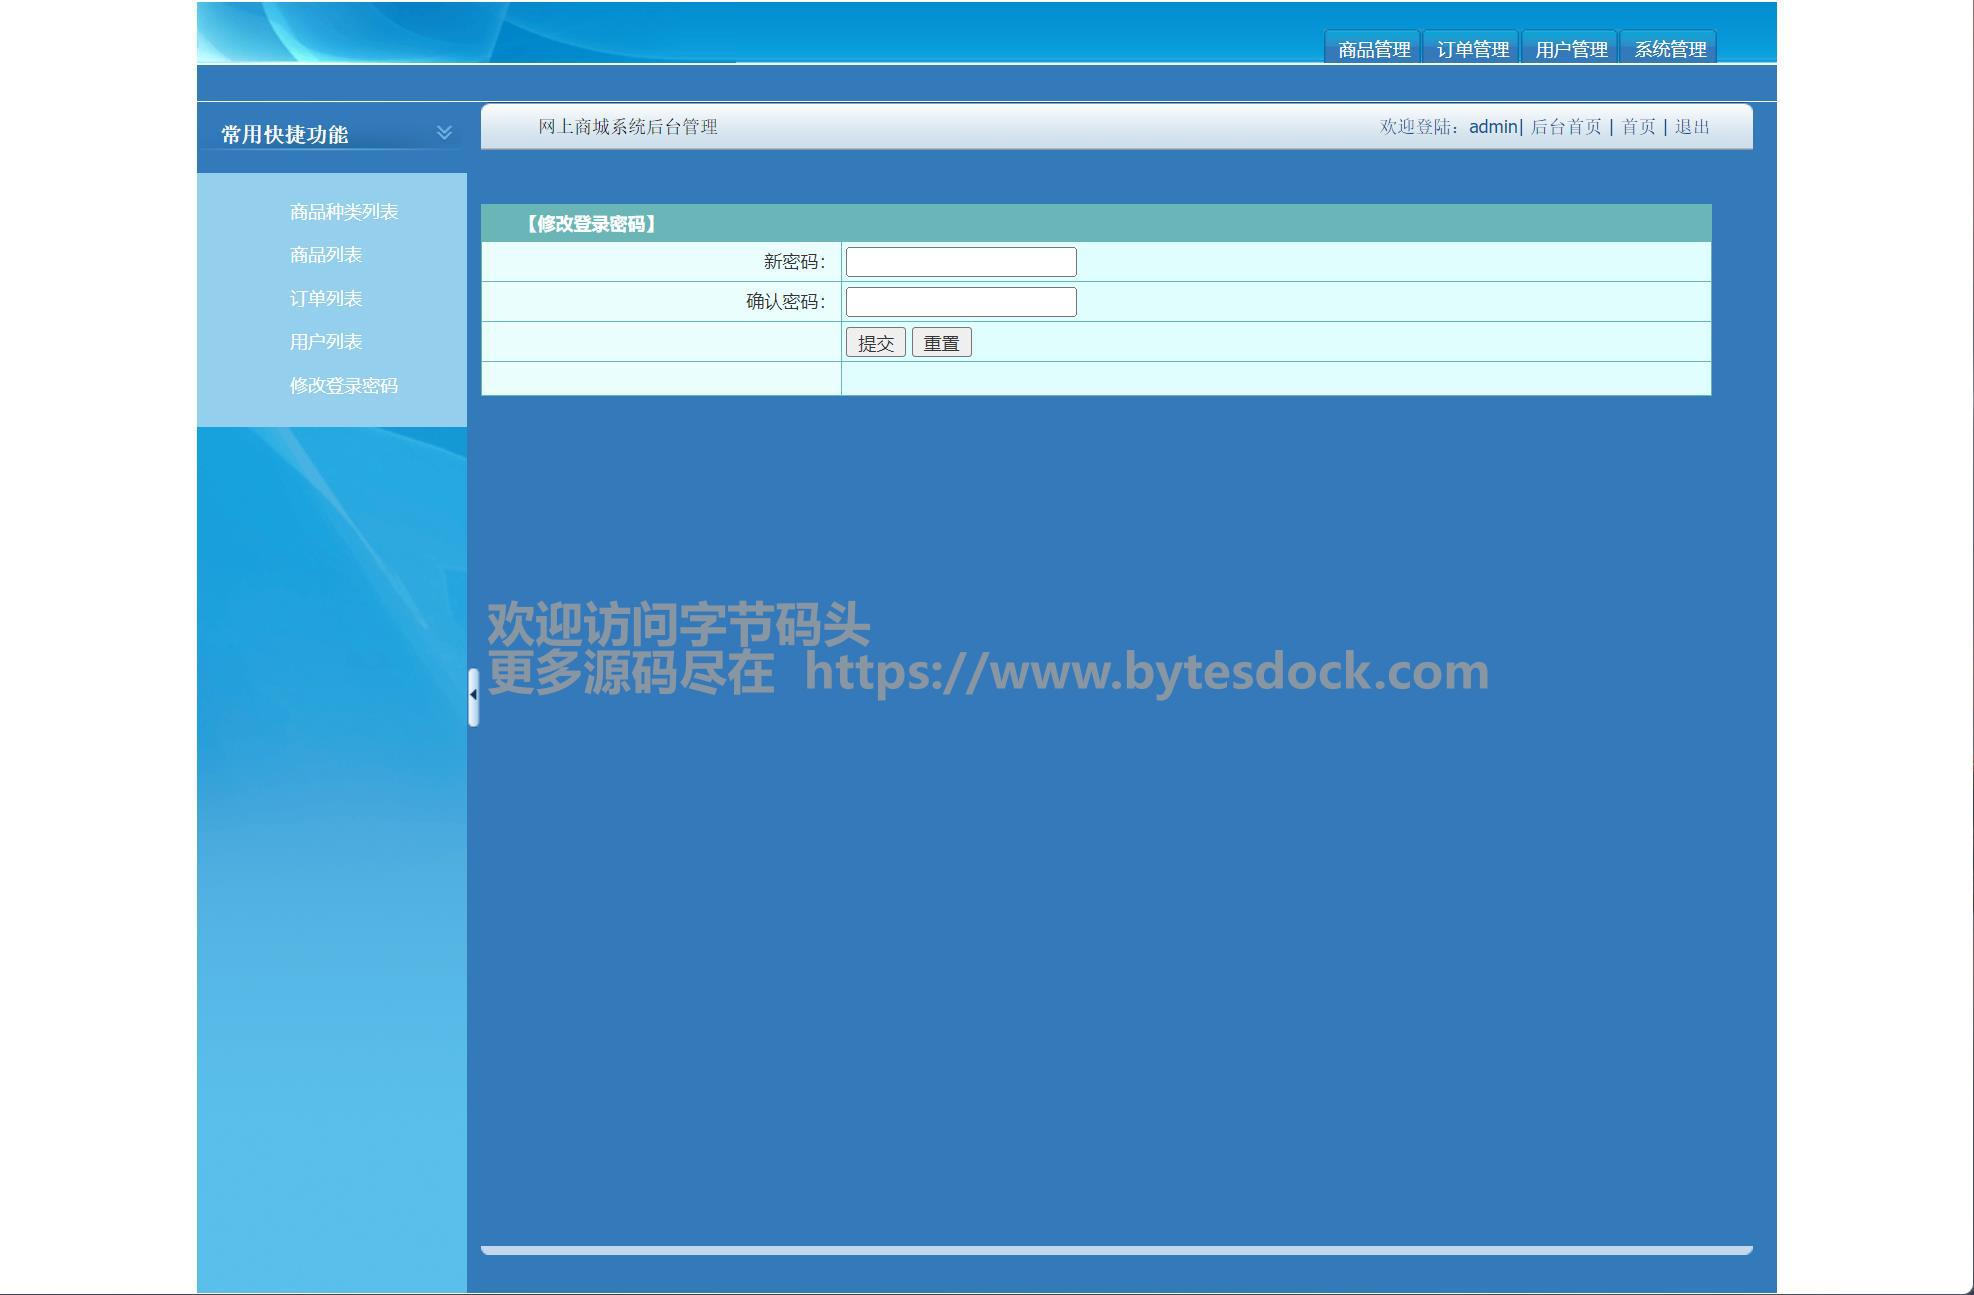Open 用户列表 sidebar link
The height and width of the screenshot is (1295, 1974).
(325, 342)
